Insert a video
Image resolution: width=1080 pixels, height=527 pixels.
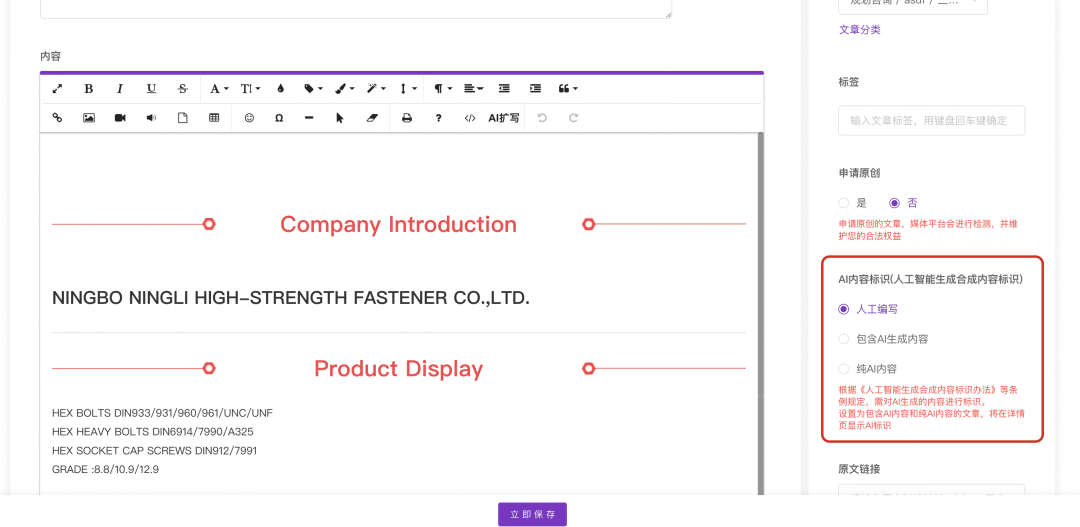tap(120, 118)
